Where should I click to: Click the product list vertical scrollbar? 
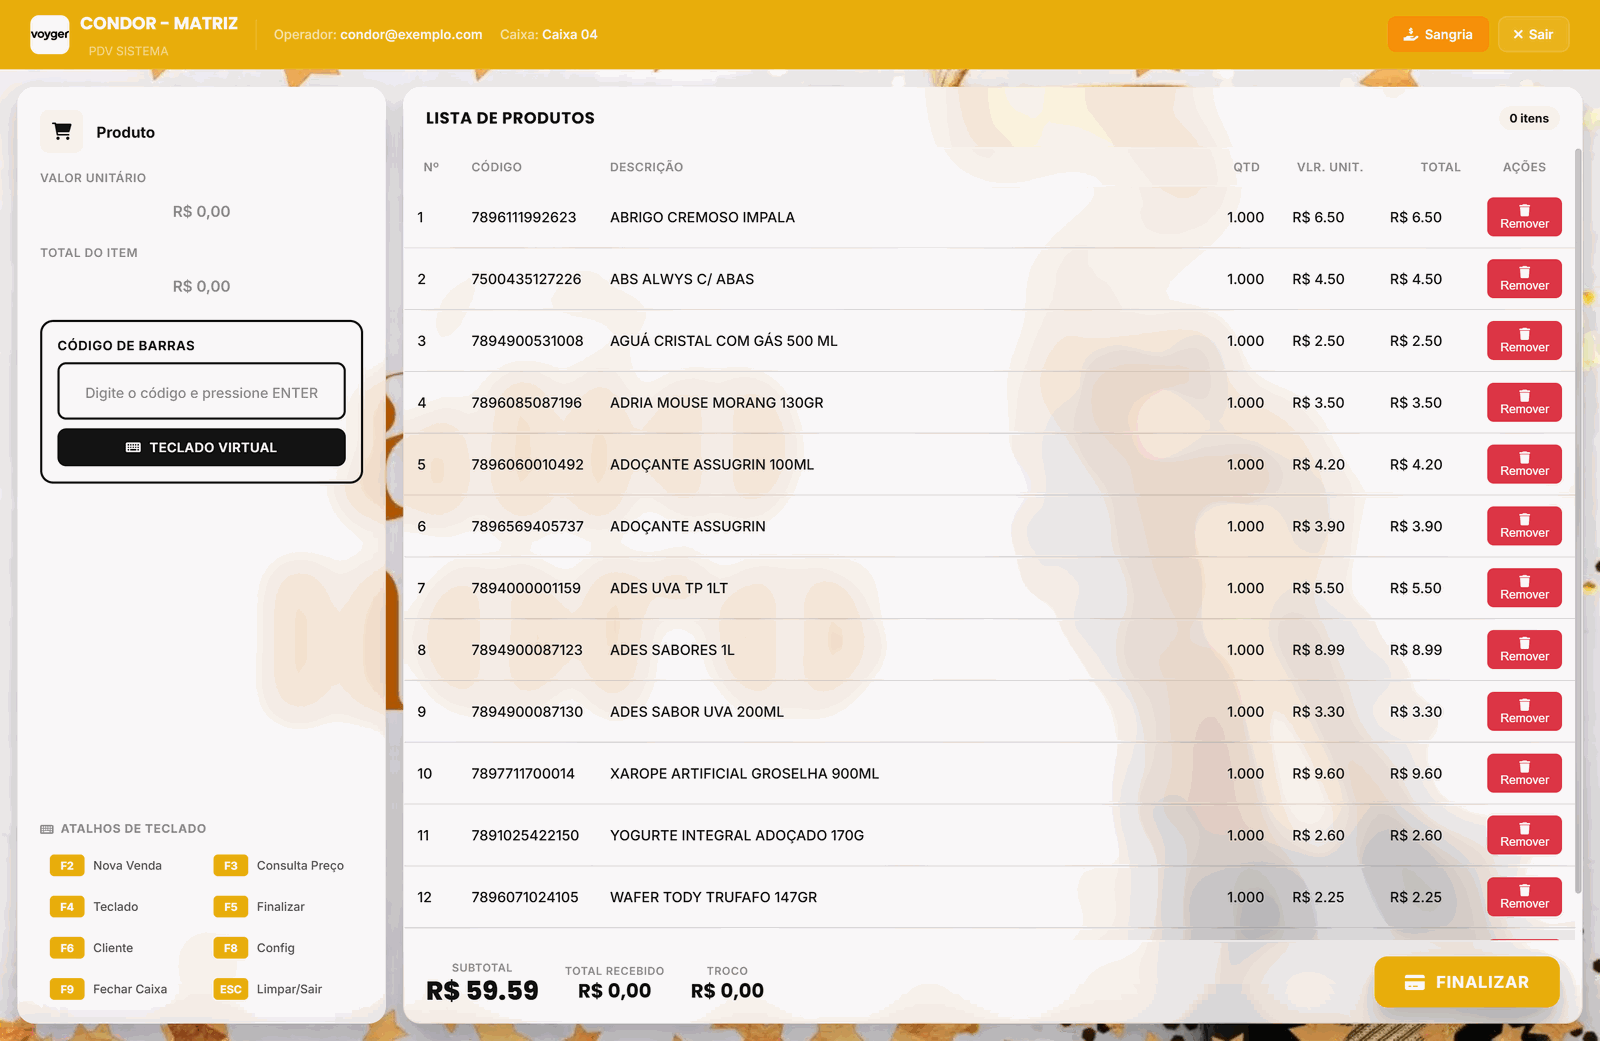pos(1578,520)
